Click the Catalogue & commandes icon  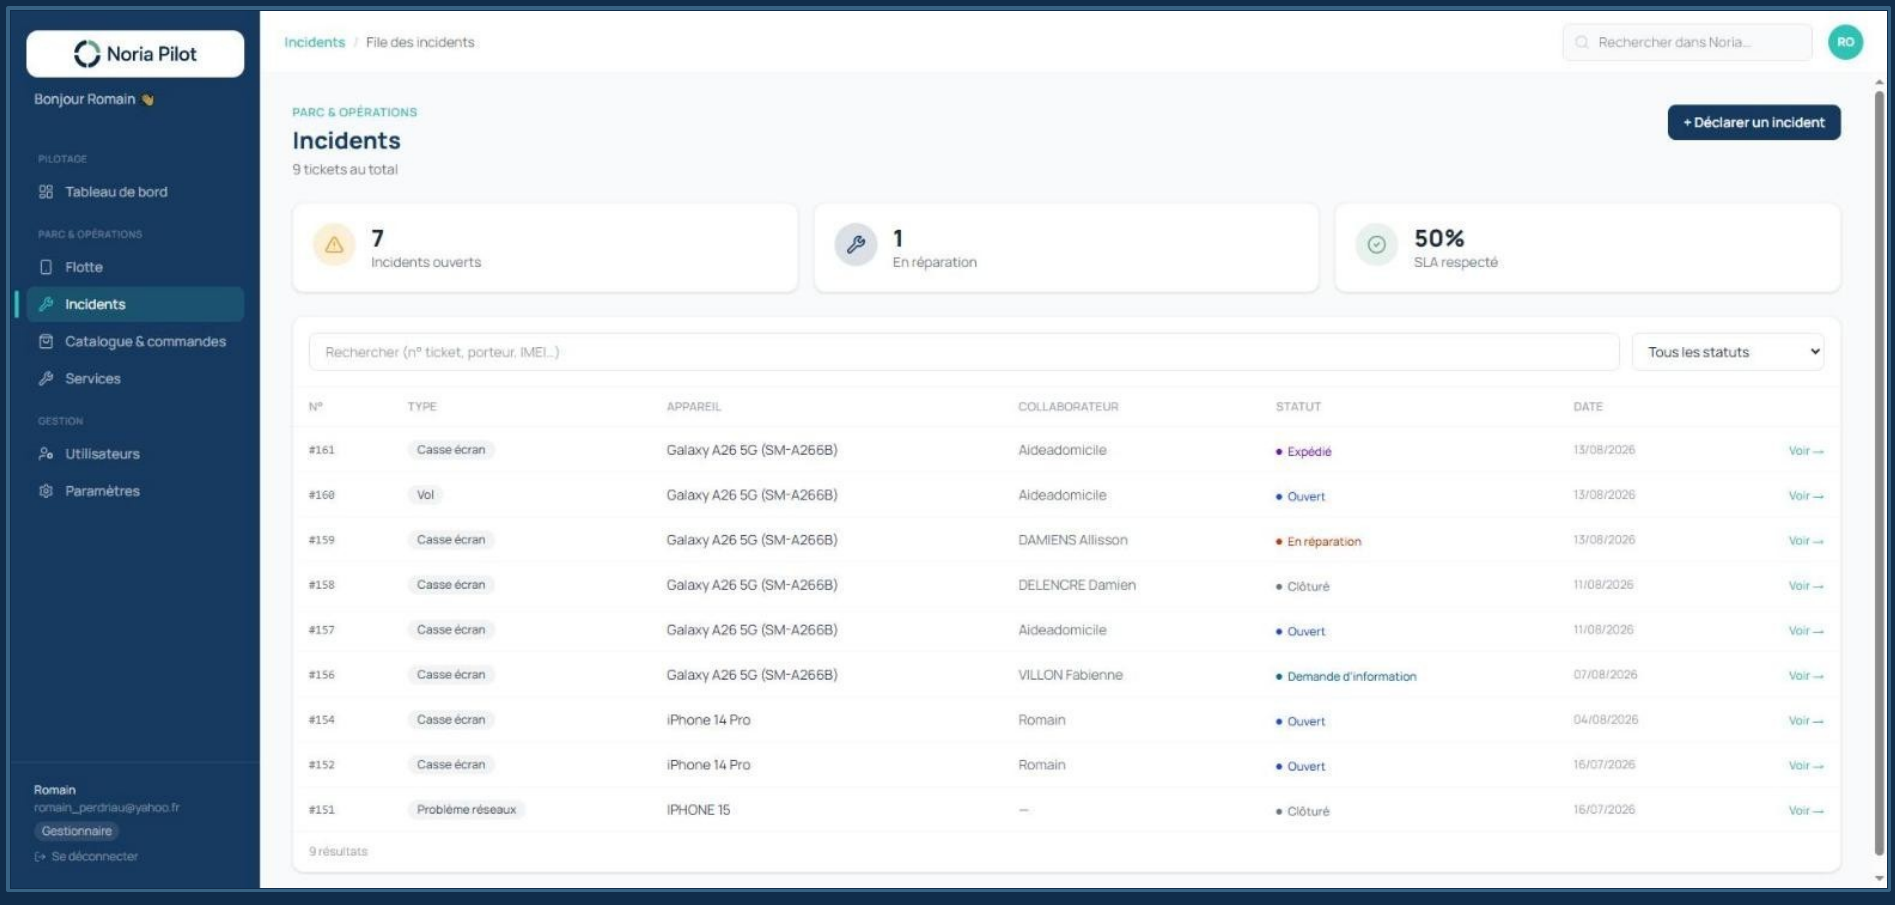coord(46,341)
